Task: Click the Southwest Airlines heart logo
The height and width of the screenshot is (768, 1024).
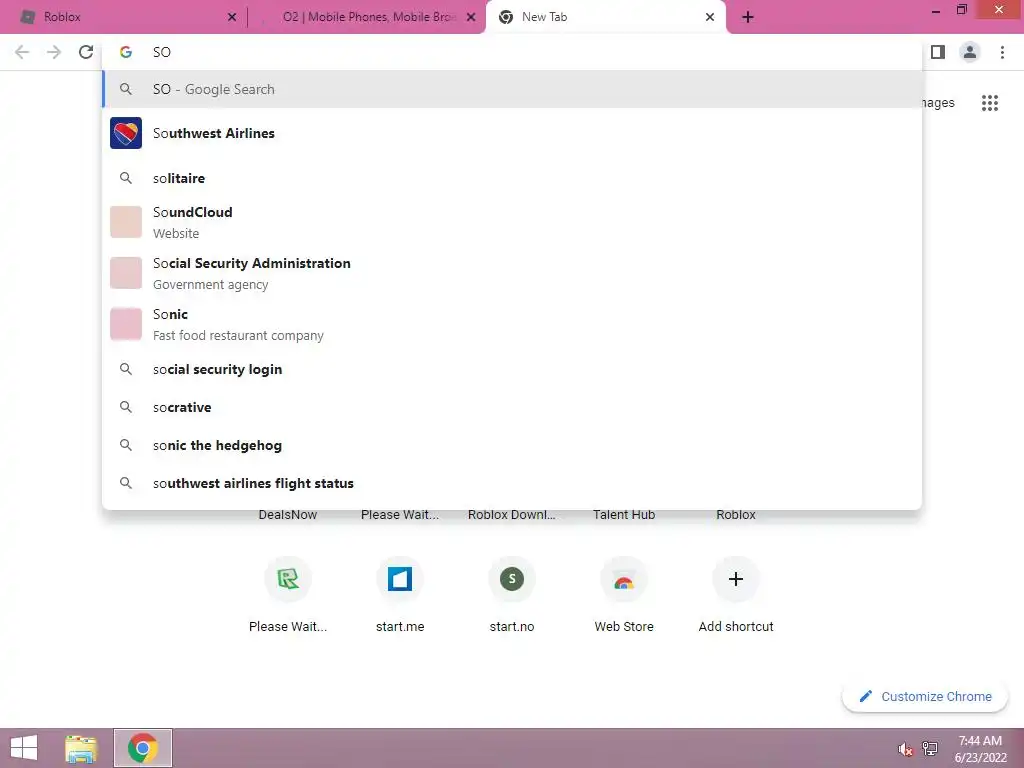Action: (126, 133)
